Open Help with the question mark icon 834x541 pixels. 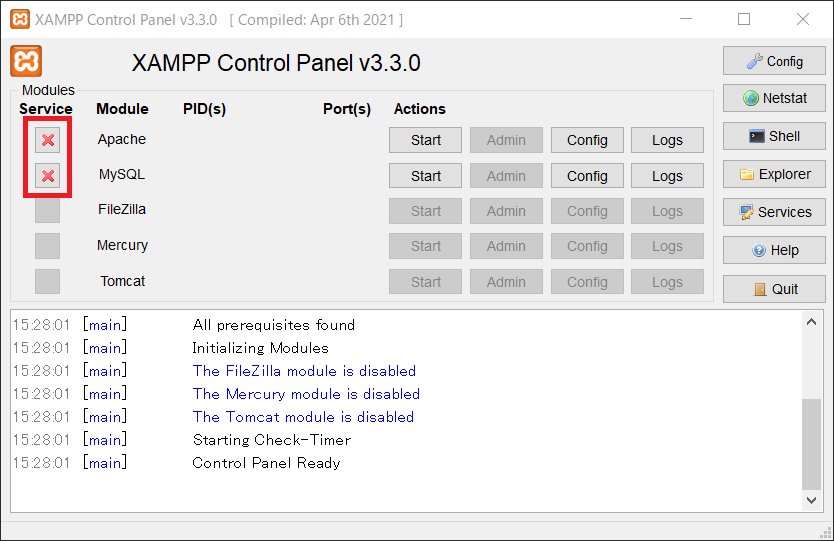774,250
